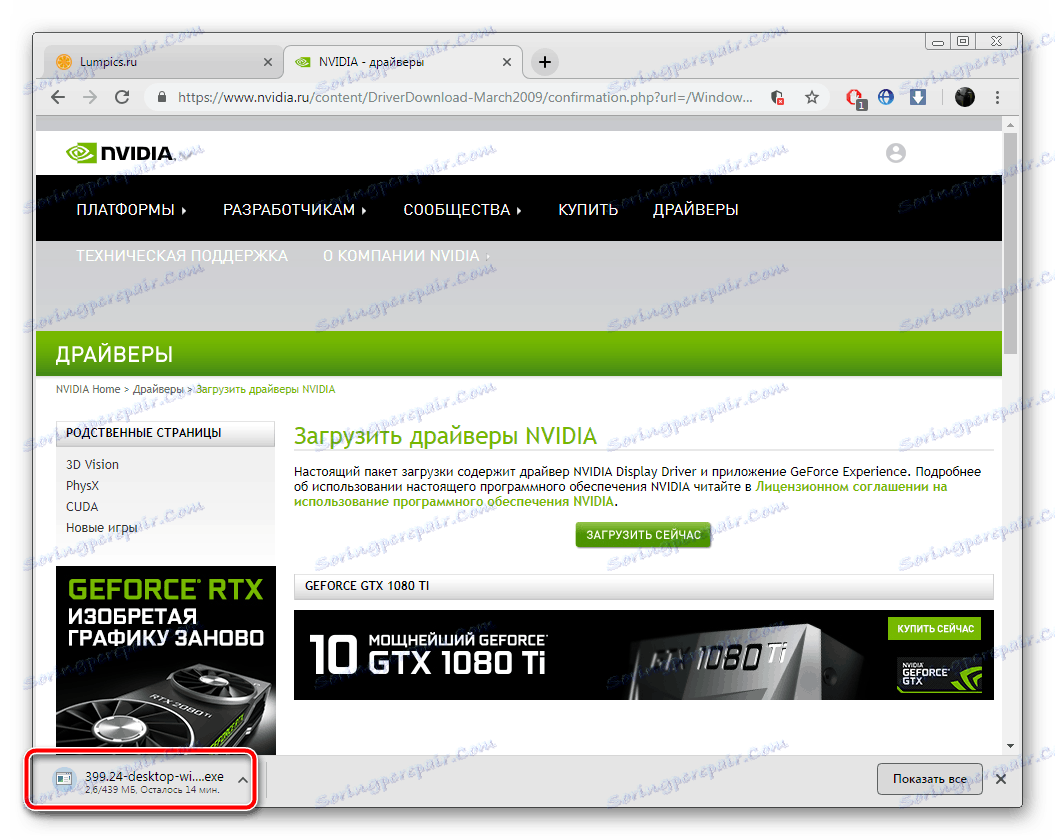Click the ЗАГРУЗИТЬ СЕЙЧАС button
This screenshot has width=1055, height=840.
[x=643, y=535]
